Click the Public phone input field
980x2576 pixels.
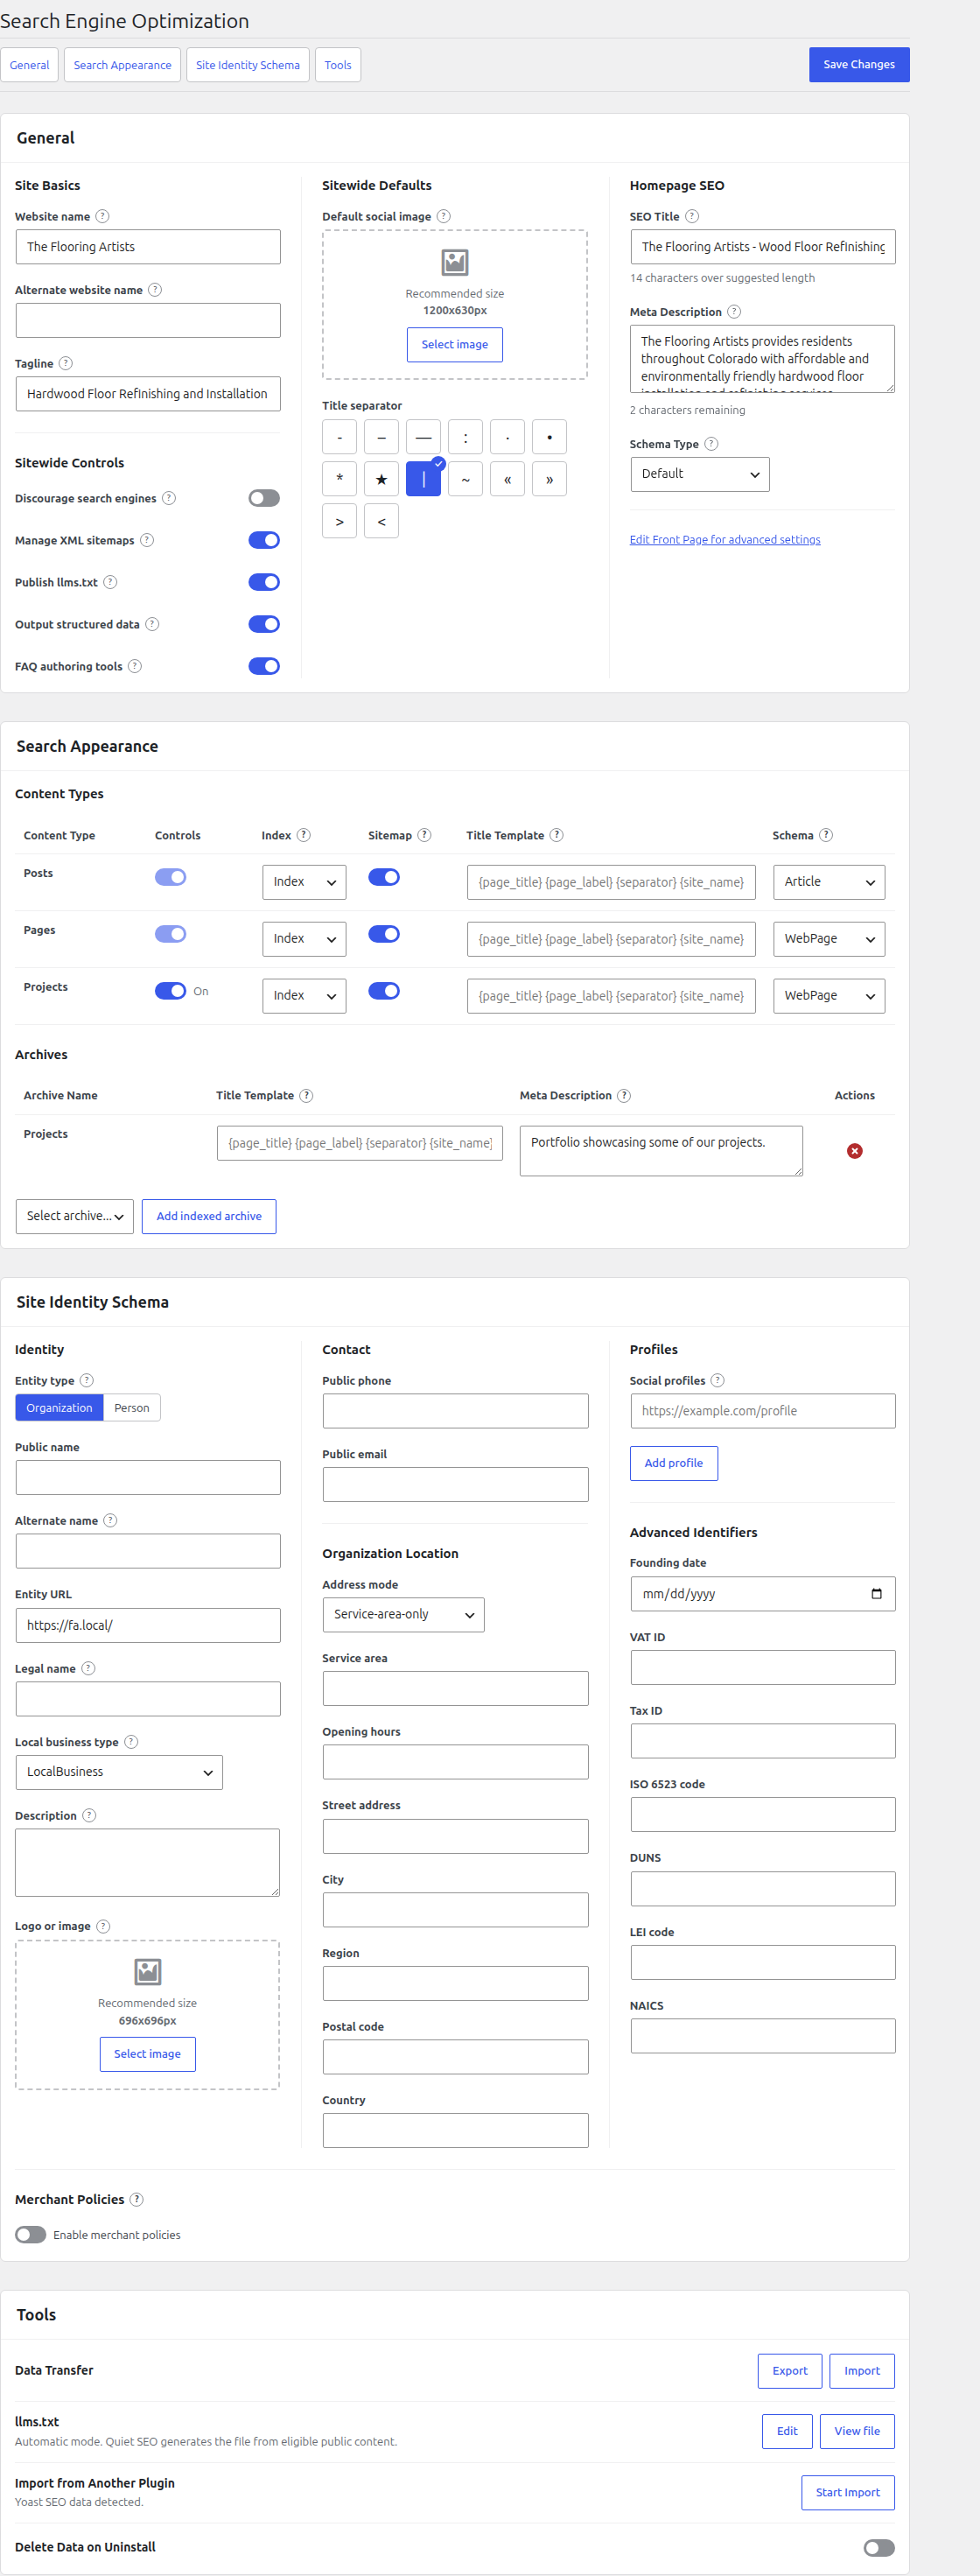point(455,1411)
